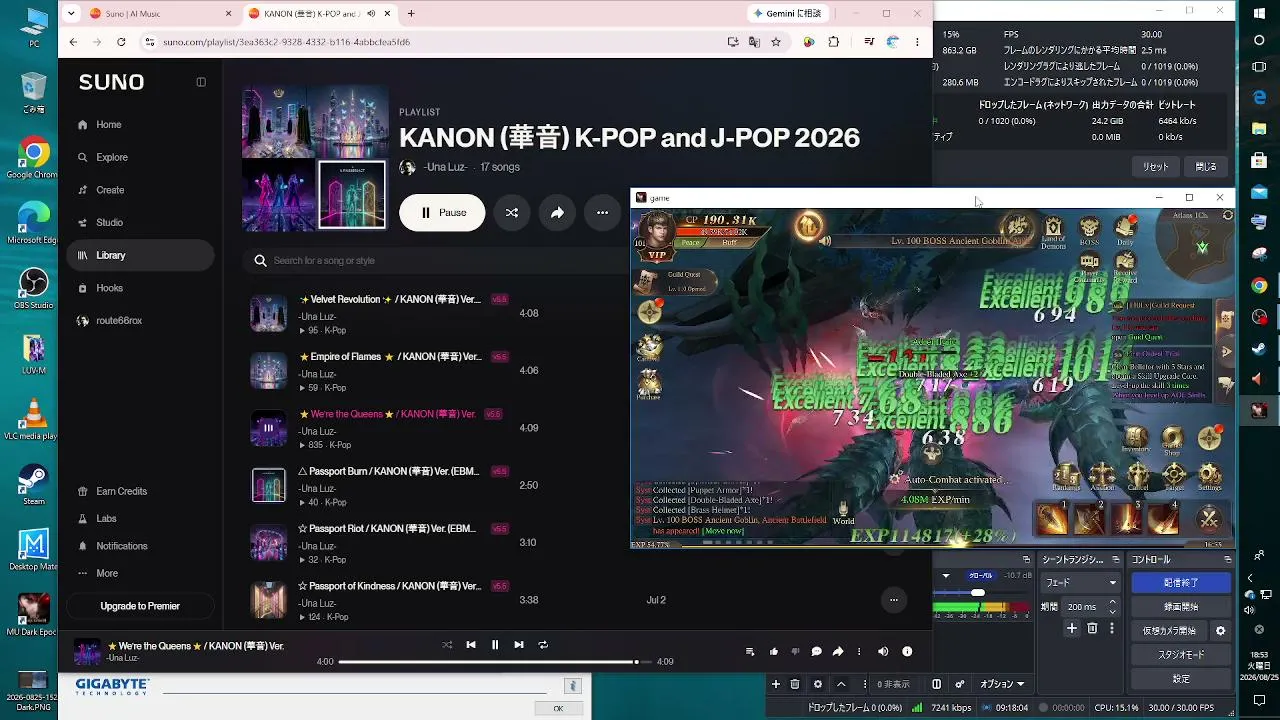The width and height of the screenshot is (1280, 720).
Task: Seek on the song progress bar
Action: pyautogui.click(x=495, y=662)
